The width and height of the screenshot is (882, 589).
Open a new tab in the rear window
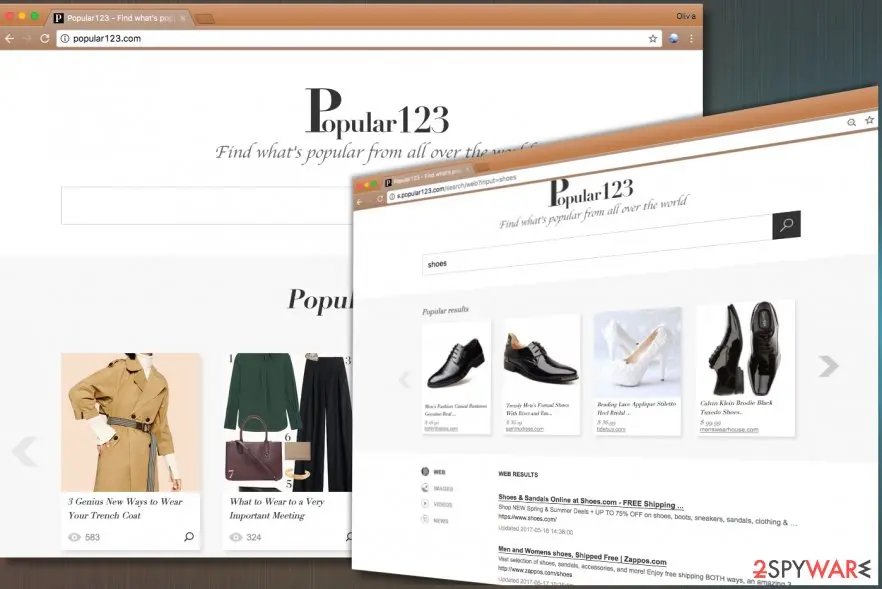[204, 19]
